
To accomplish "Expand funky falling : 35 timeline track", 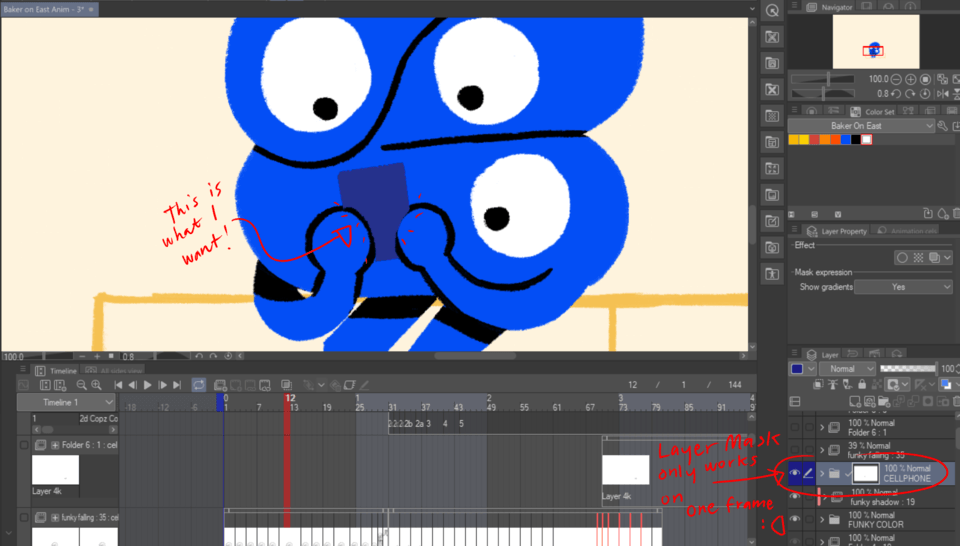I will (55, 518).
